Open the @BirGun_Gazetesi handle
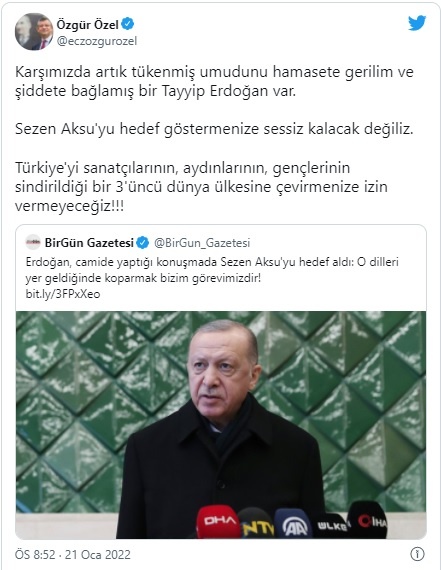Image resolution: width=441 pixels, height=570 pixels. click(x=202, y=243)
